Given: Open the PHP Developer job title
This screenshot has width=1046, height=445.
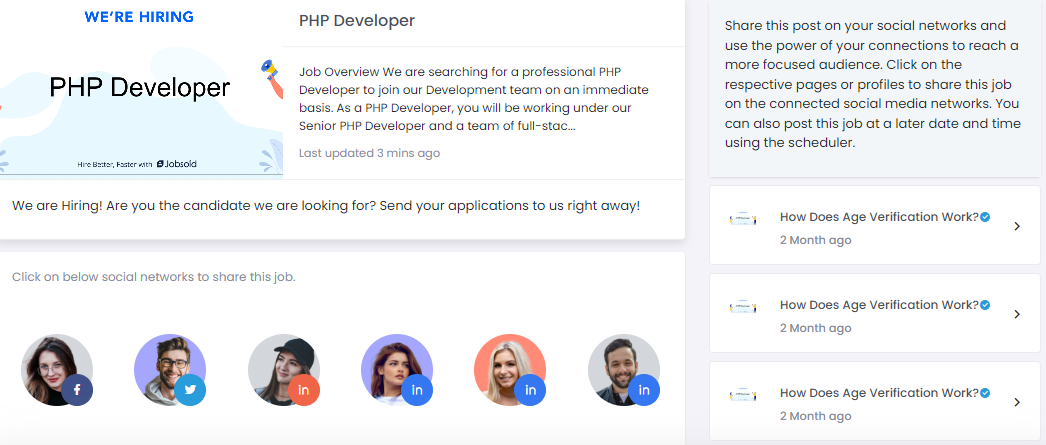Looking at the screenshot, I should [x=357, y=21].
